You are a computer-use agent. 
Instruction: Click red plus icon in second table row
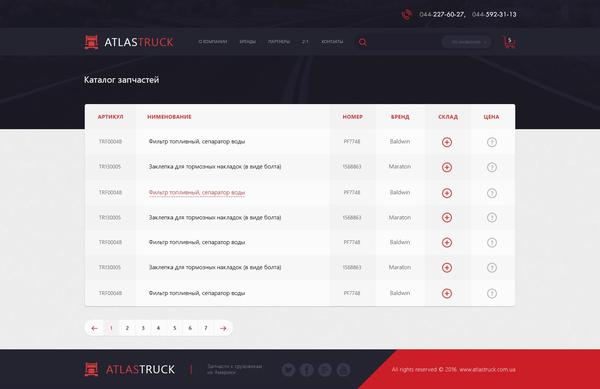[x=447, y=167]
